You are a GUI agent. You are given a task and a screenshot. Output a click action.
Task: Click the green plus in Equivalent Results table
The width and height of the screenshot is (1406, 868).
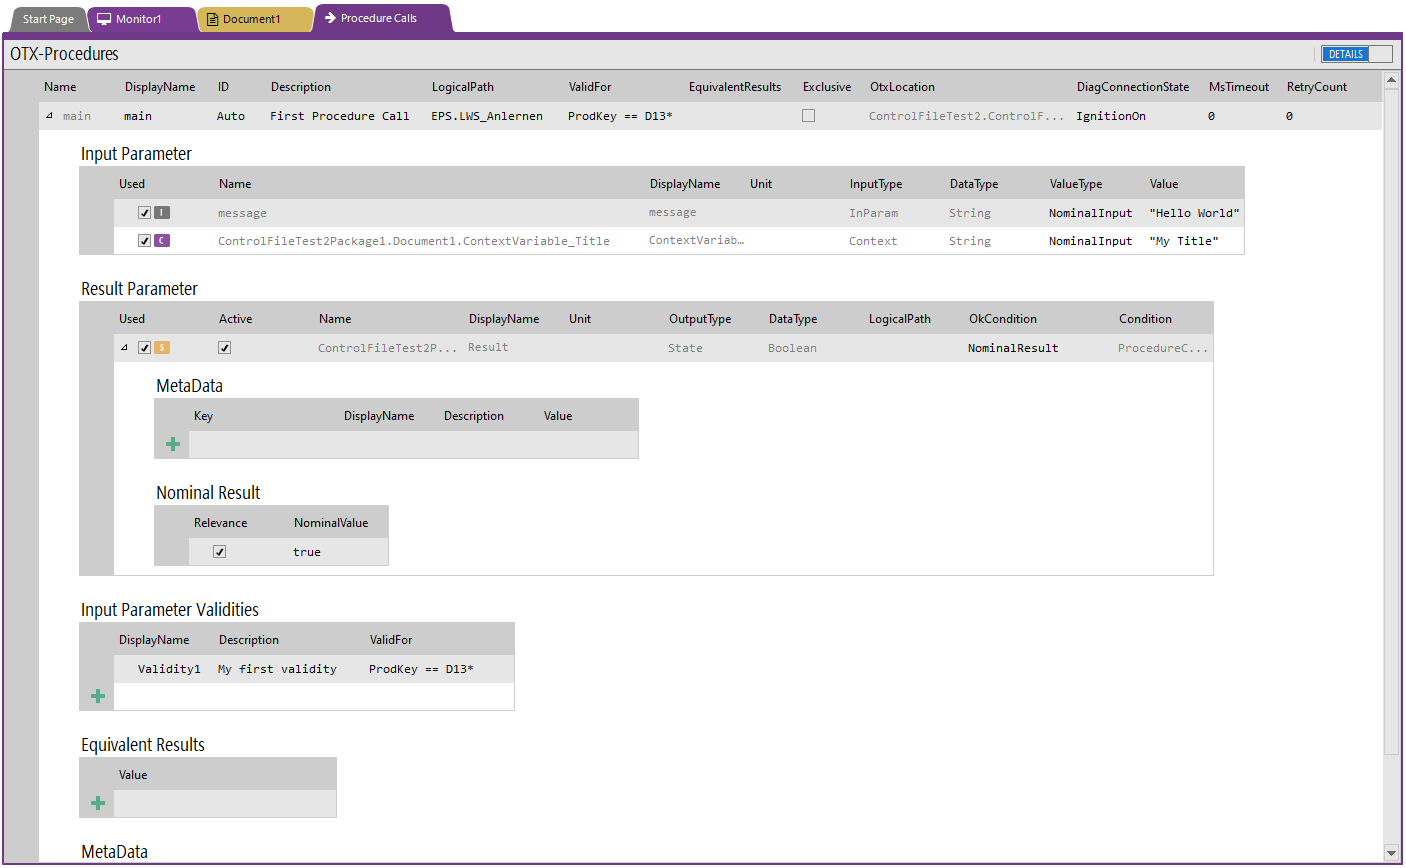click(96, 802)
